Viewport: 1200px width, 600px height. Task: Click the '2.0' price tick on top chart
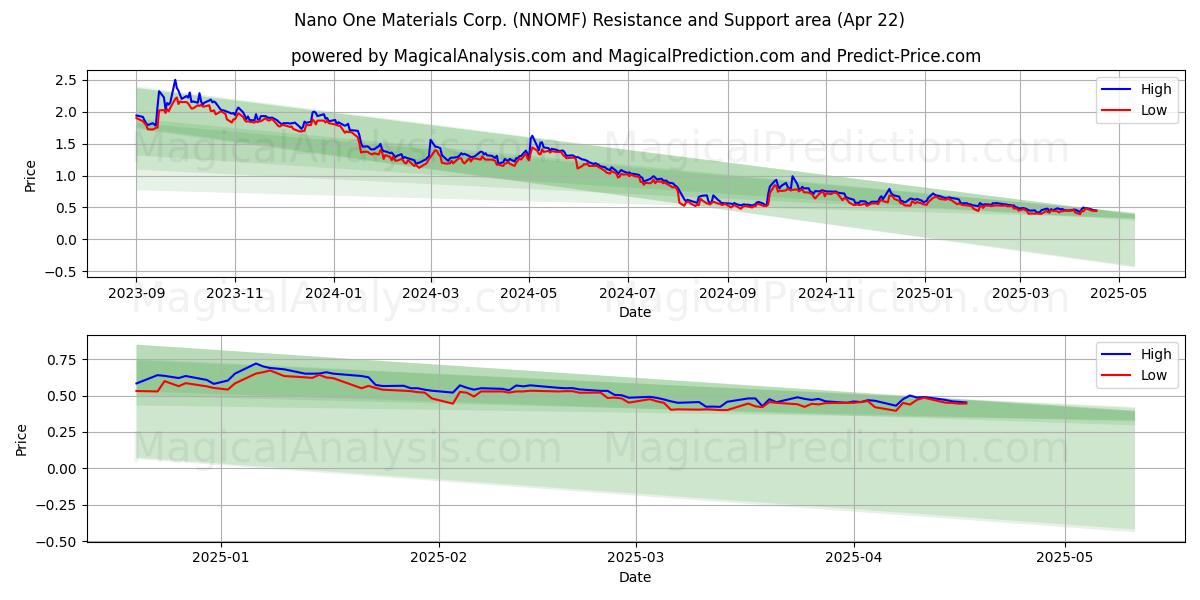pyautogui.click(x=68, y=112)
